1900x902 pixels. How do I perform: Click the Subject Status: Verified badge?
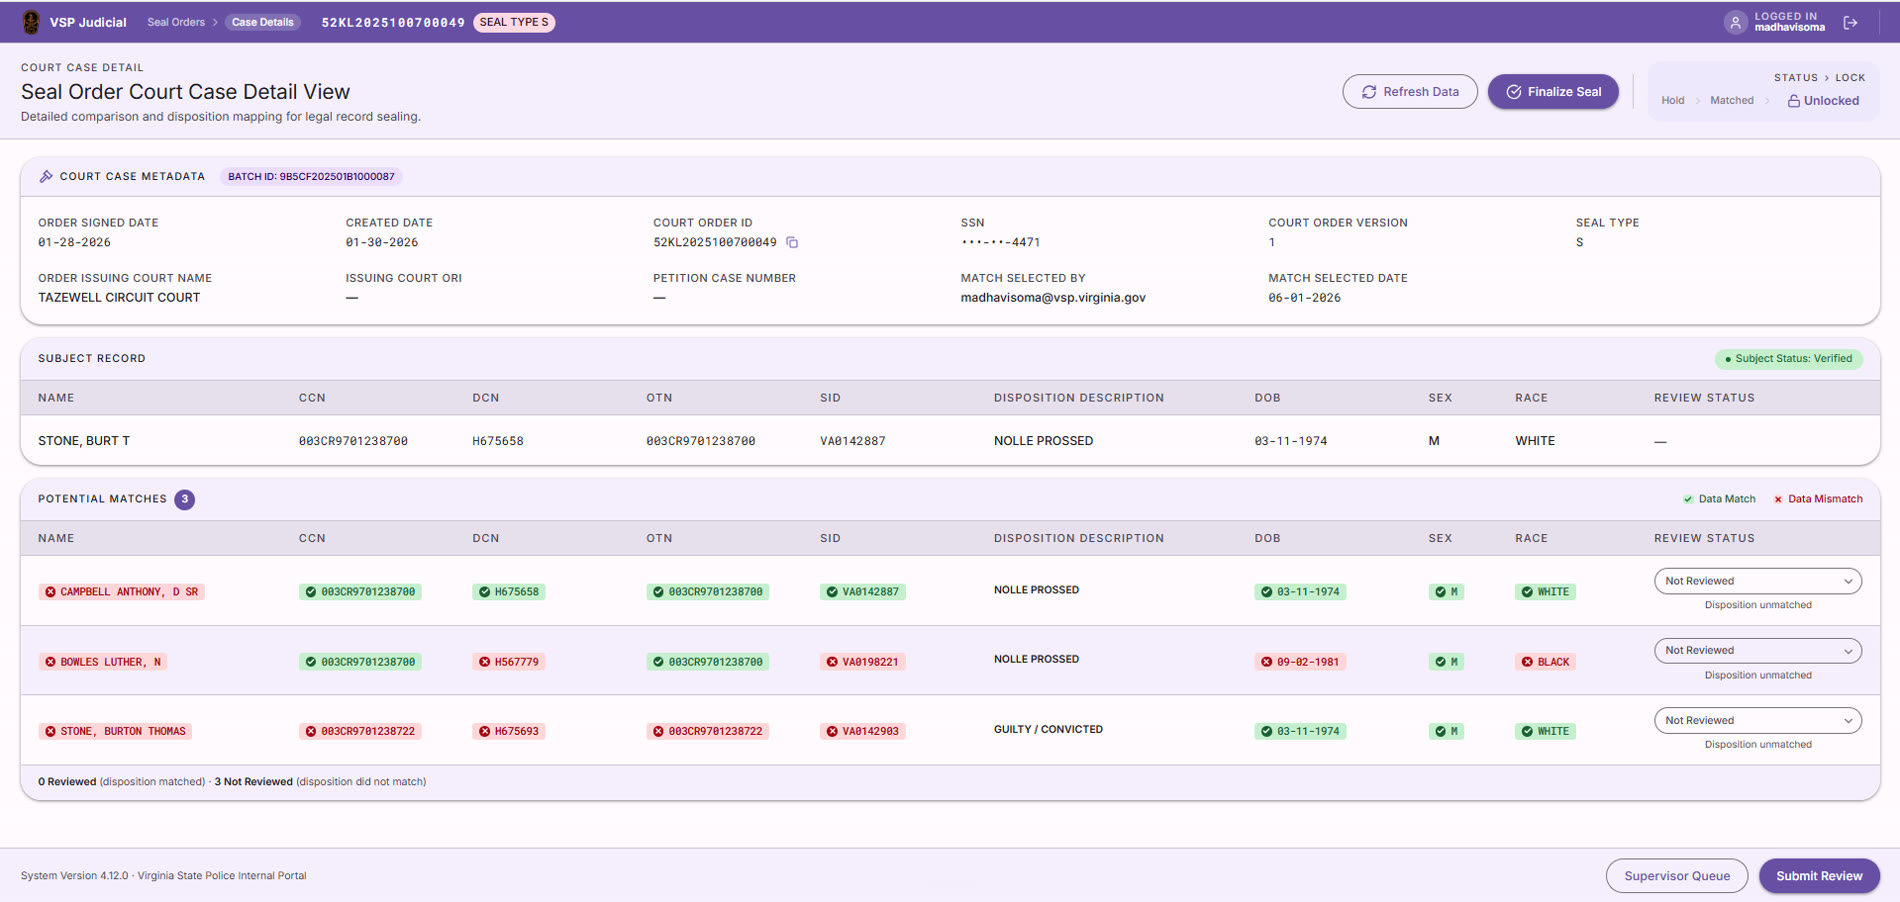coord(1788,359)
